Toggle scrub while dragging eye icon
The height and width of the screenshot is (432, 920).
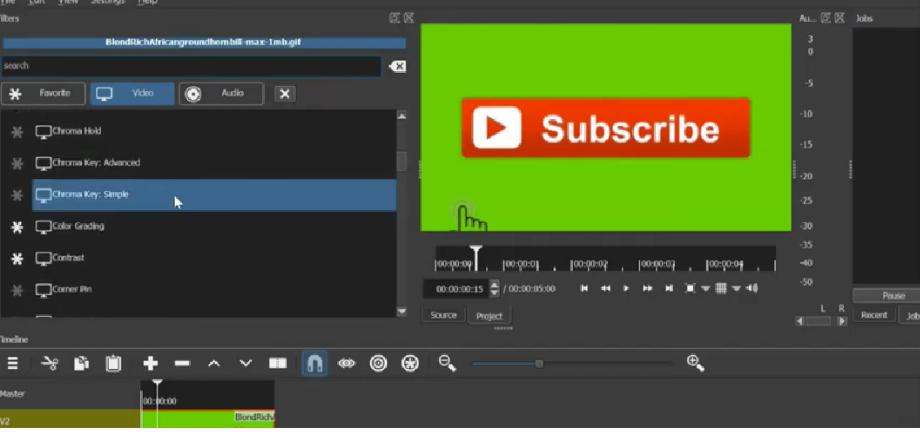click(x=347, y=364)
